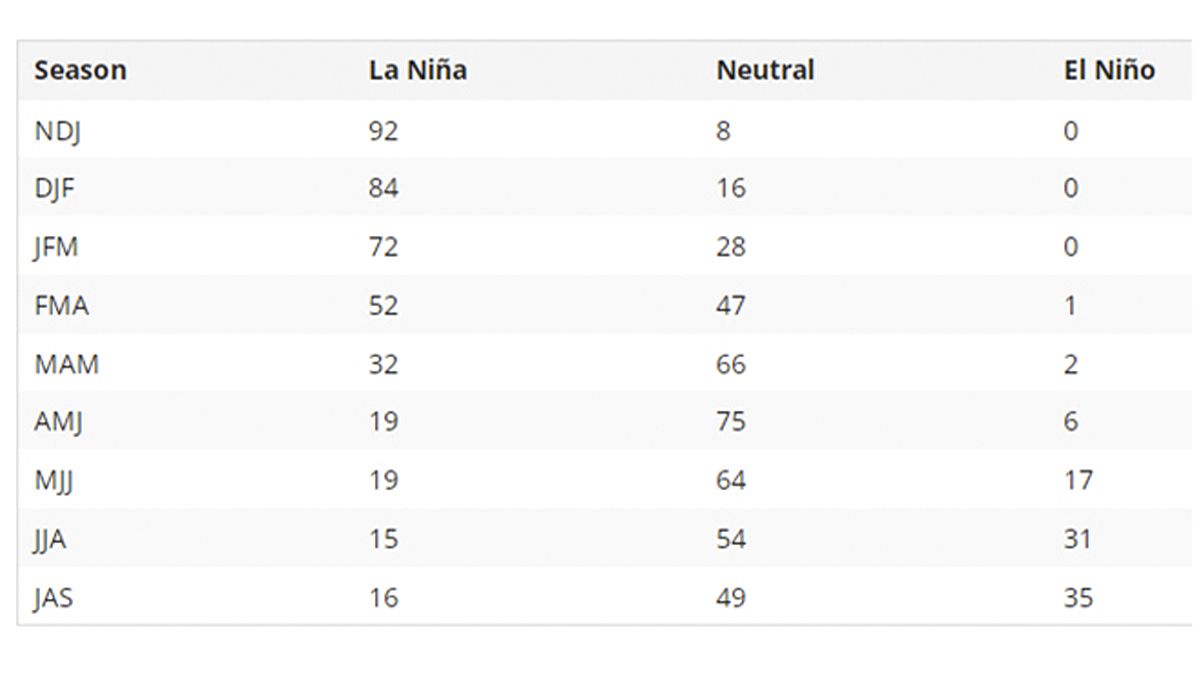The height and width of the screenshot is (675, 1200).
Task: Select the JJA season cell
Action: click(x=50, y=540)
